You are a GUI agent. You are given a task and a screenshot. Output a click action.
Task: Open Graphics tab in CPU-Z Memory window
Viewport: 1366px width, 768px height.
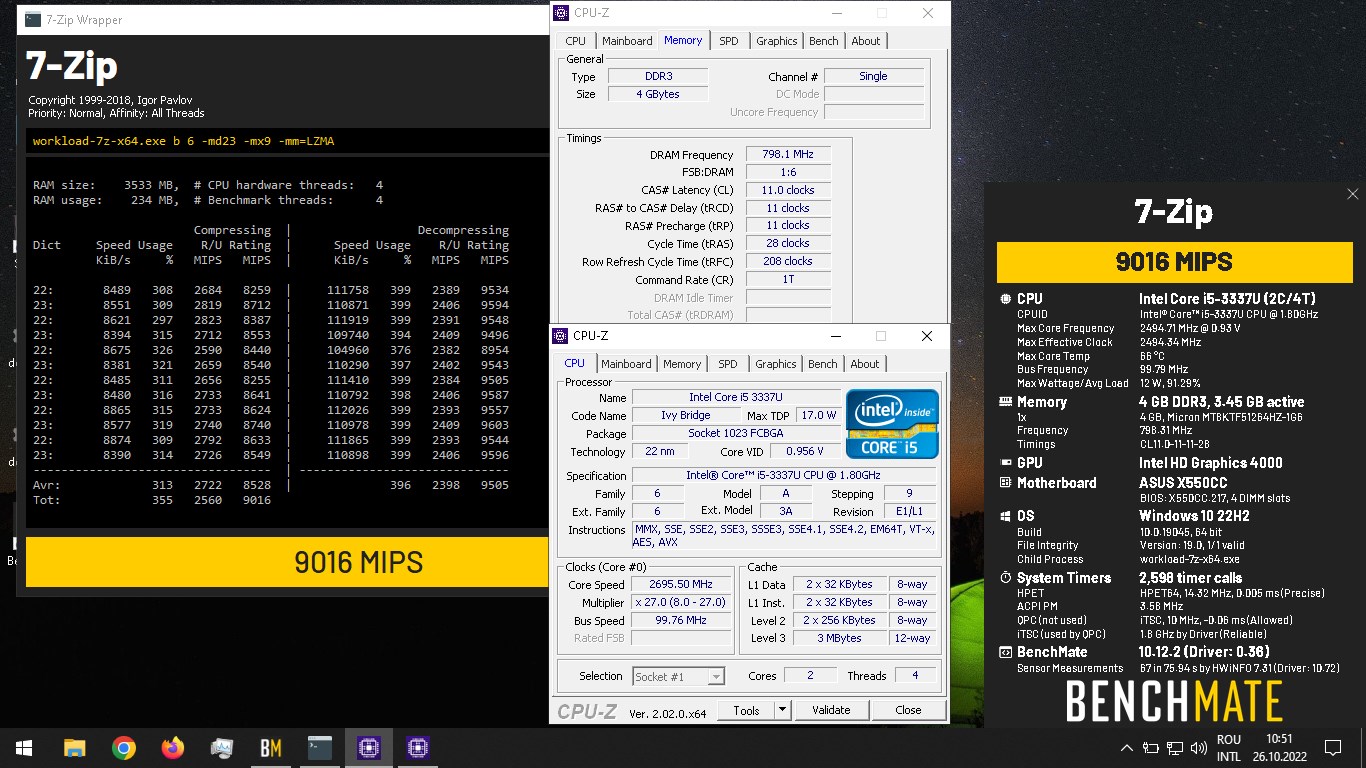pos(777,41)
